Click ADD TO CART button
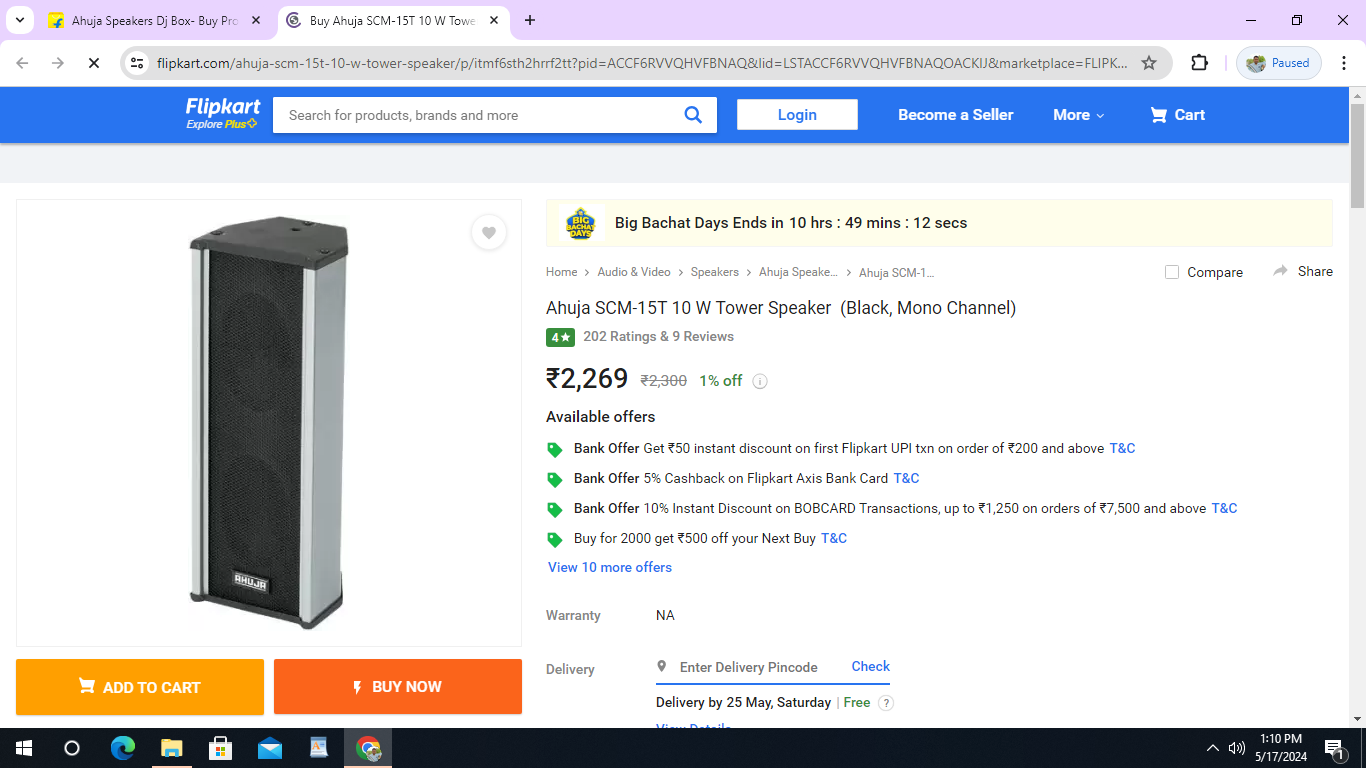 (x=140, y=687)
